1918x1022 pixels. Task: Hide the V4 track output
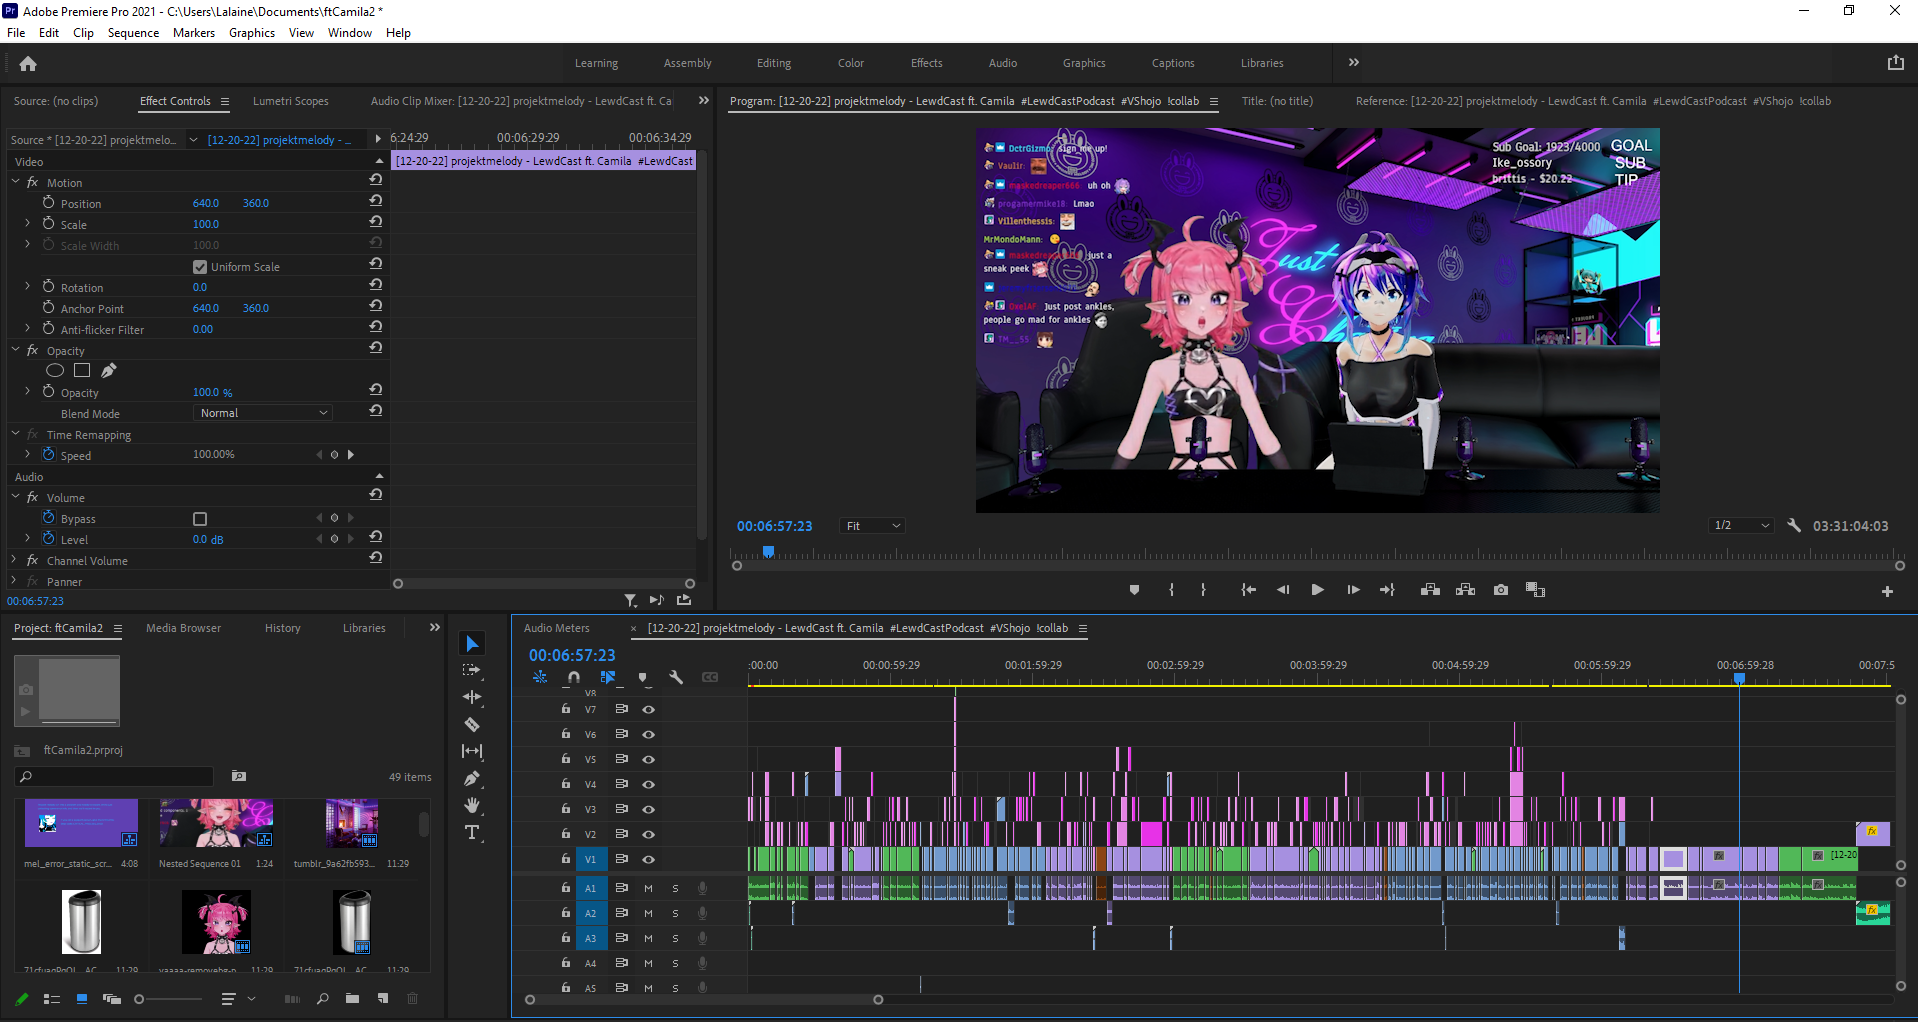648,784
